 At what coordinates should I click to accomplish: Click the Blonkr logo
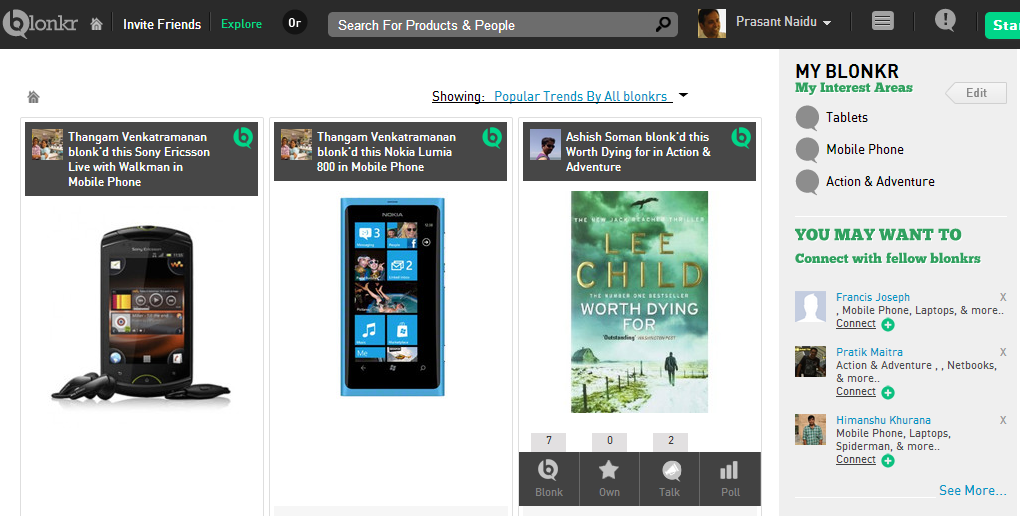[40, 24]
